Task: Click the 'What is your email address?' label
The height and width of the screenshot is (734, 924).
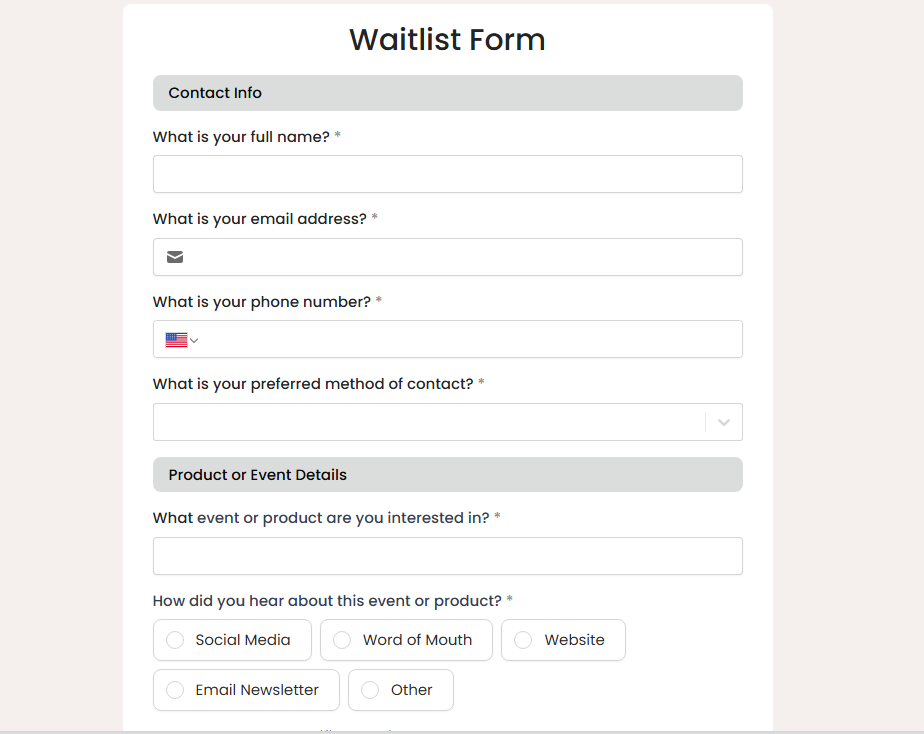Action: [x=260, y=219]
